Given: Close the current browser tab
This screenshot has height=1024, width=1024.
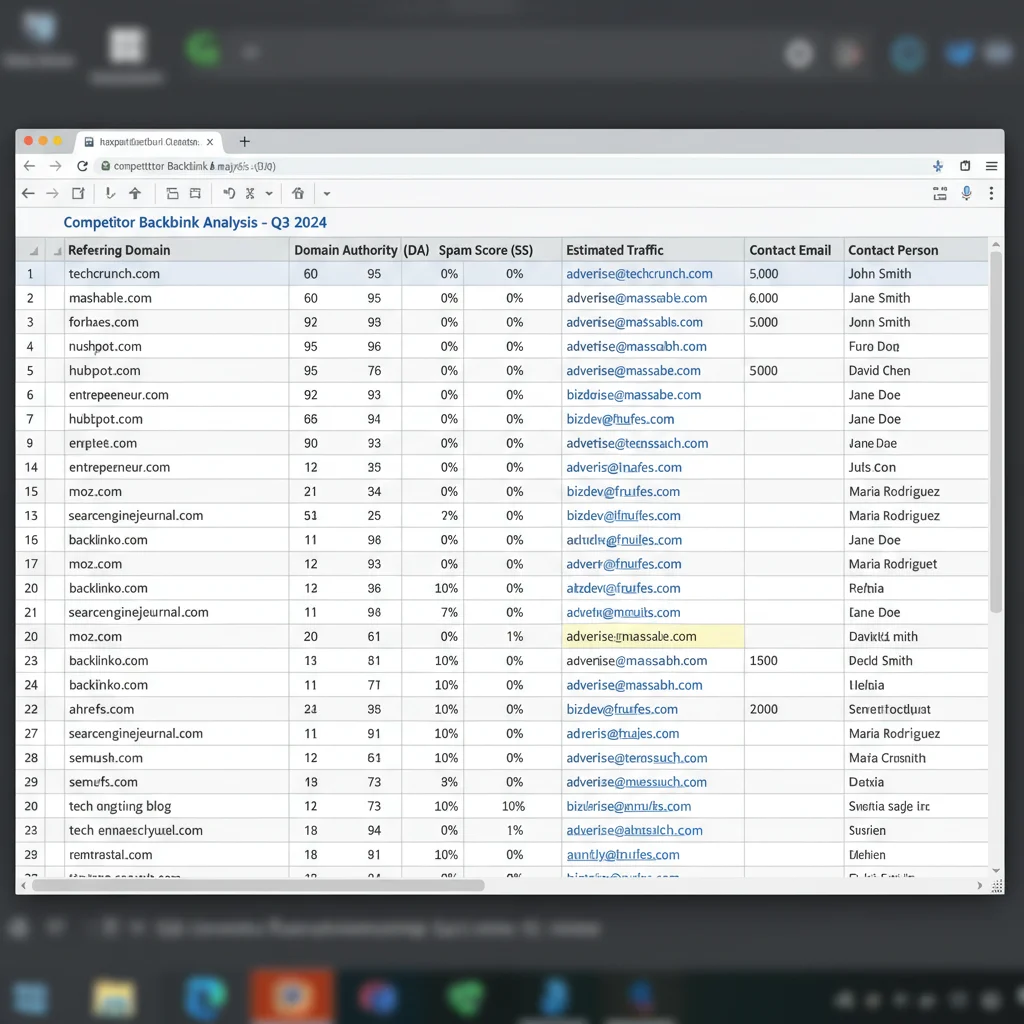Looking at the screenshot, I should point(210,142).
